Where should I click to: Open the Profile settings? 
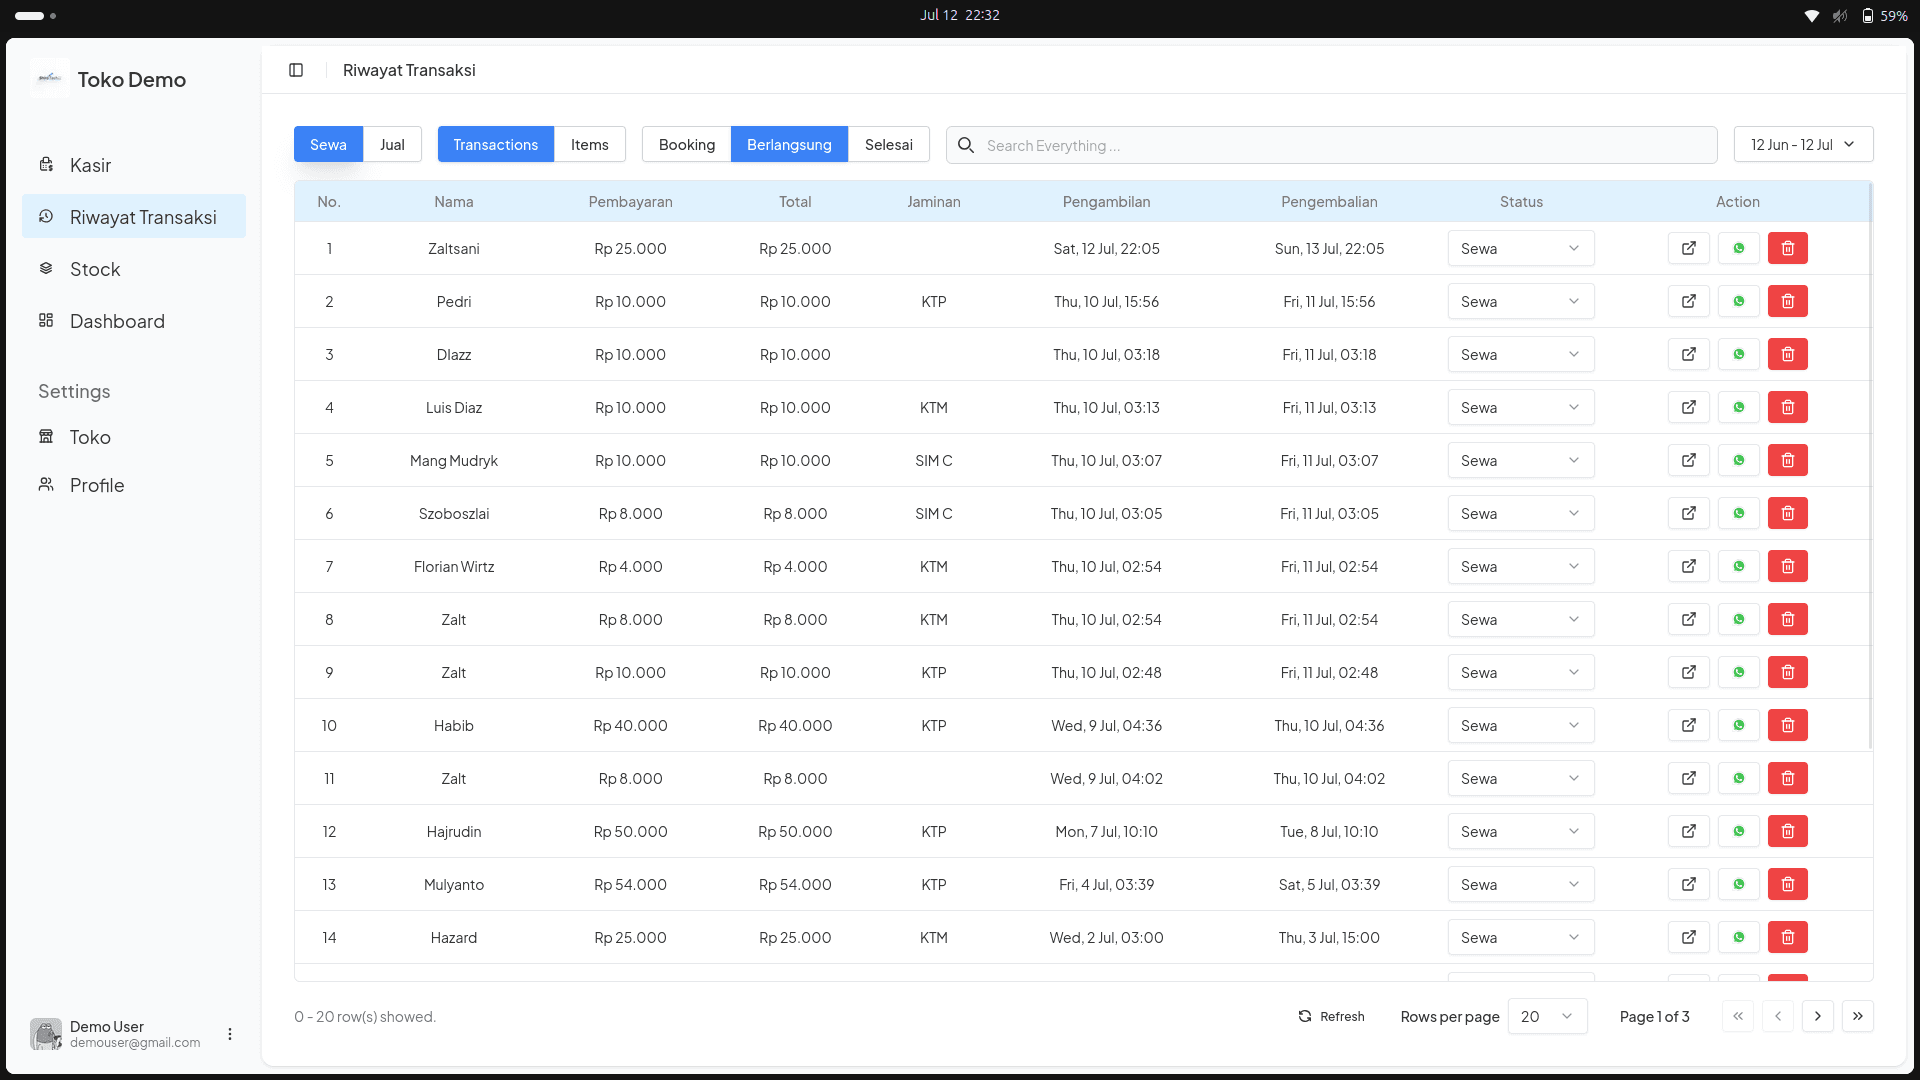tap(96, 485)
